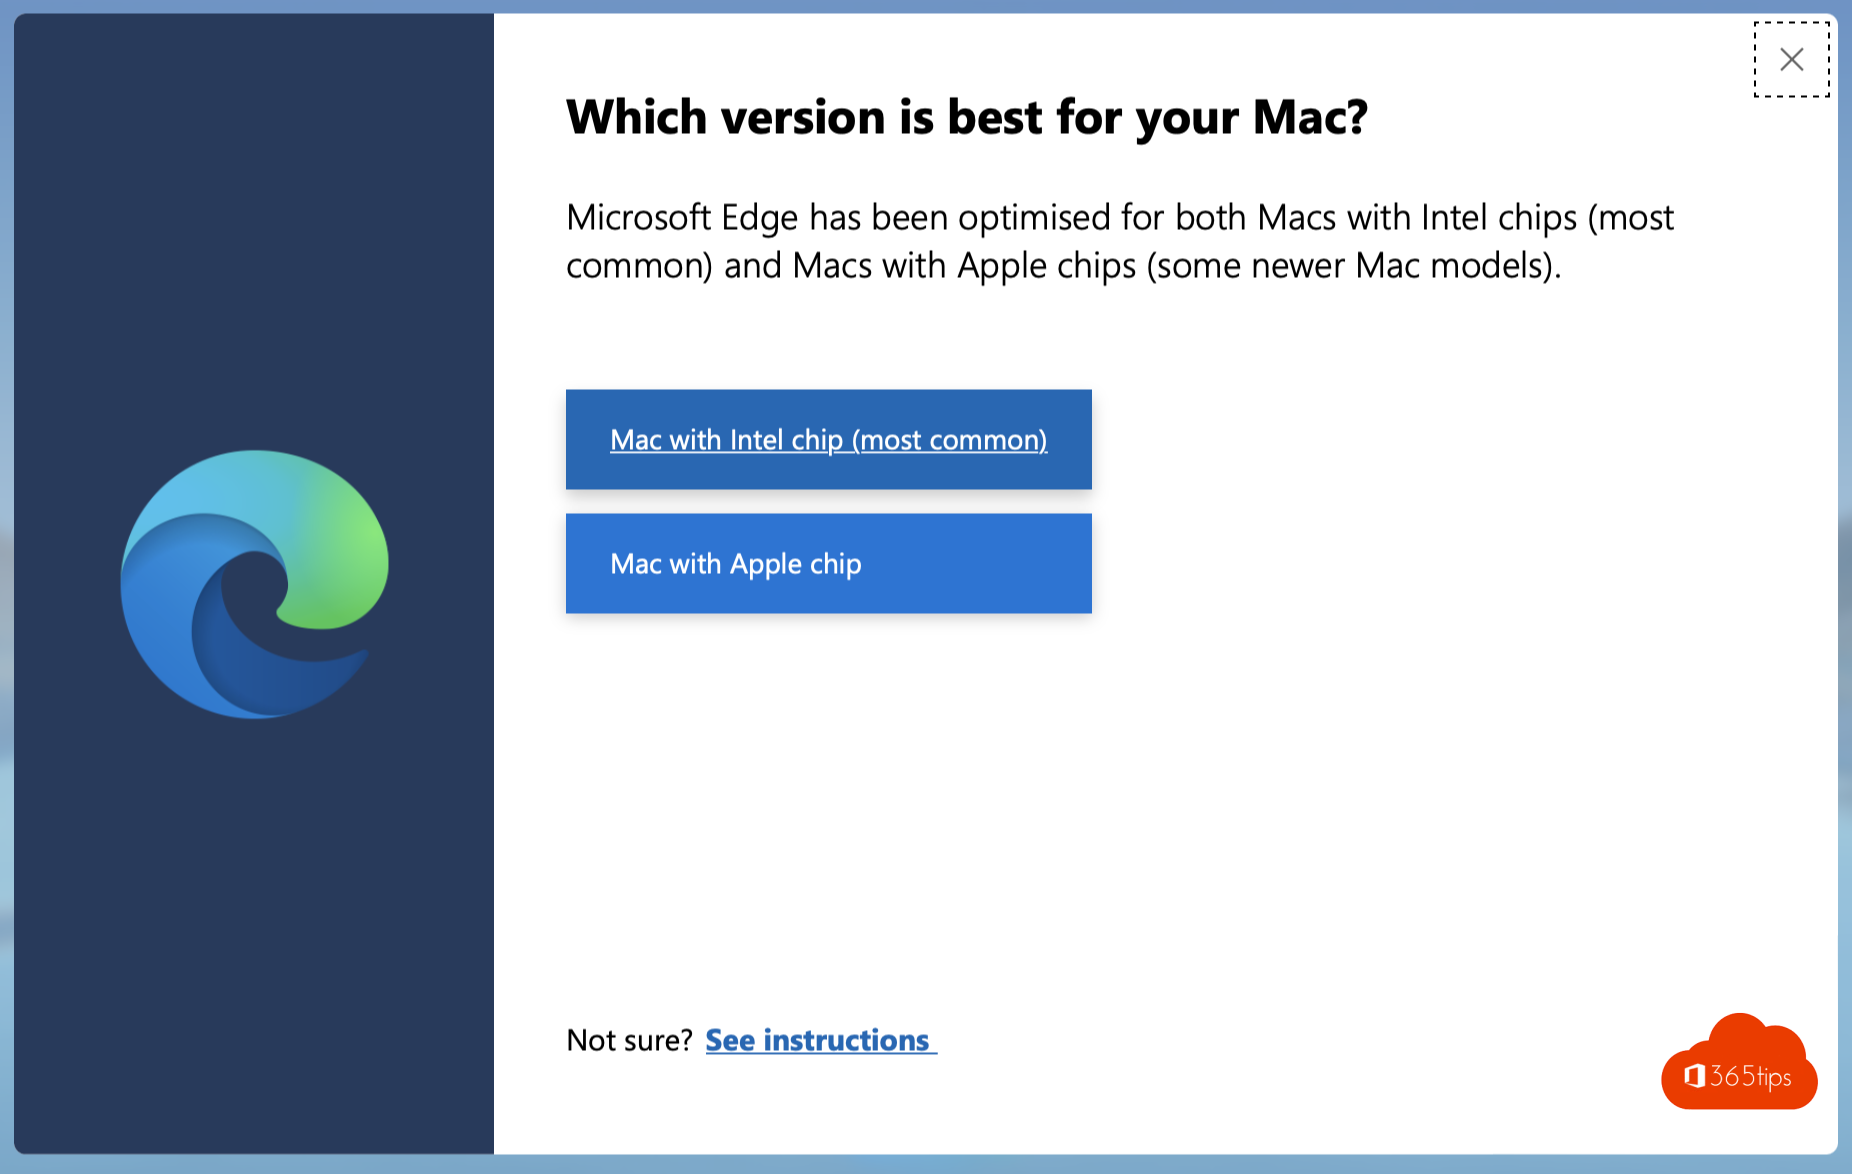The width and height of the screenshot is (1852, 1174).
Task: Choose Mac with Apple chip
Action: click(828, 563)
